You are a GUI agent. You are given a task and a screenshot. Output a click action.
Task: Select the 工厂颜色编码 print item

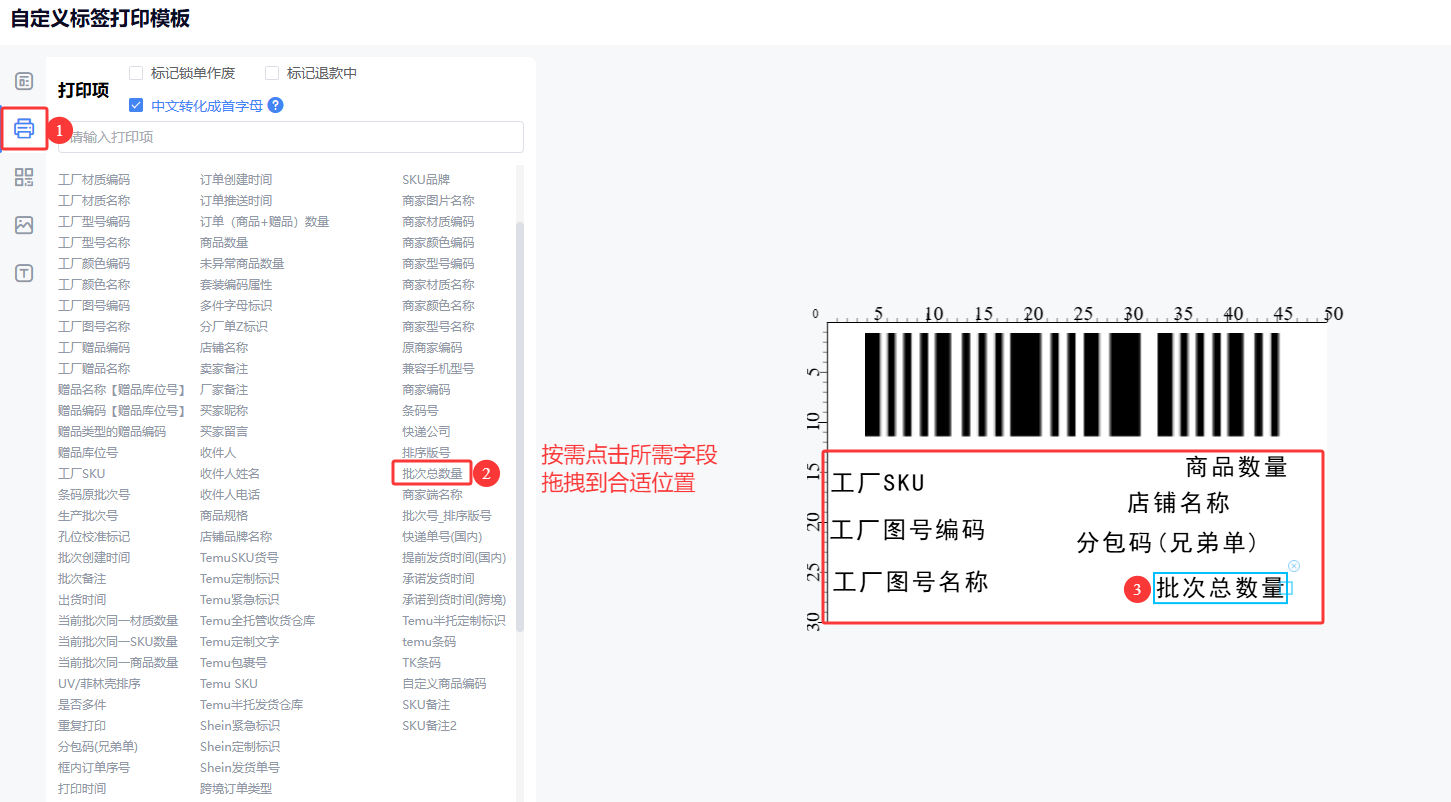tap(94, 264)
